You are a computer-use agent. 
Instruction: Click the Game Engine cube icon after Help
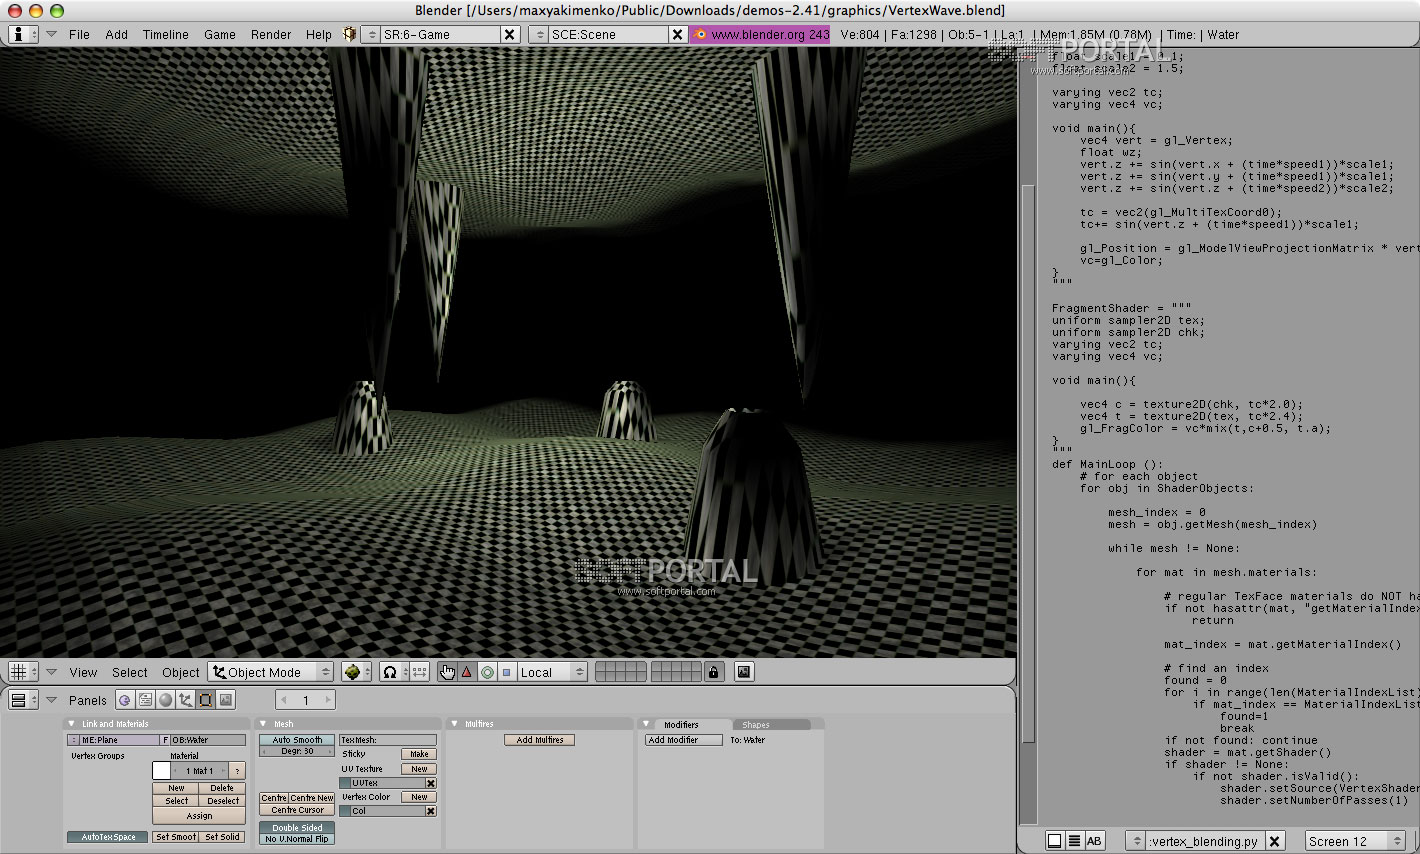(349, 34)
